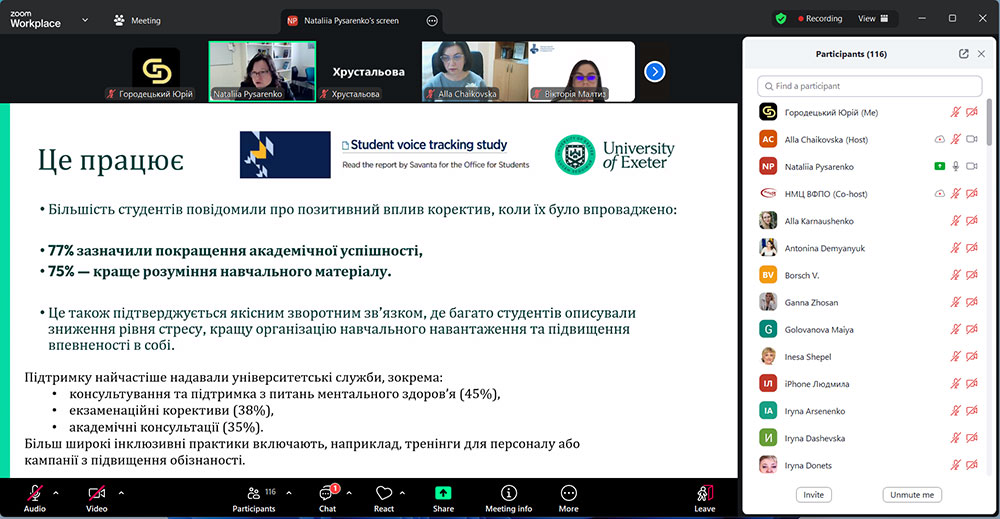1000x519 pixels.
Task: Click the participants list scrollbar
Action: (x=988, y=130)
